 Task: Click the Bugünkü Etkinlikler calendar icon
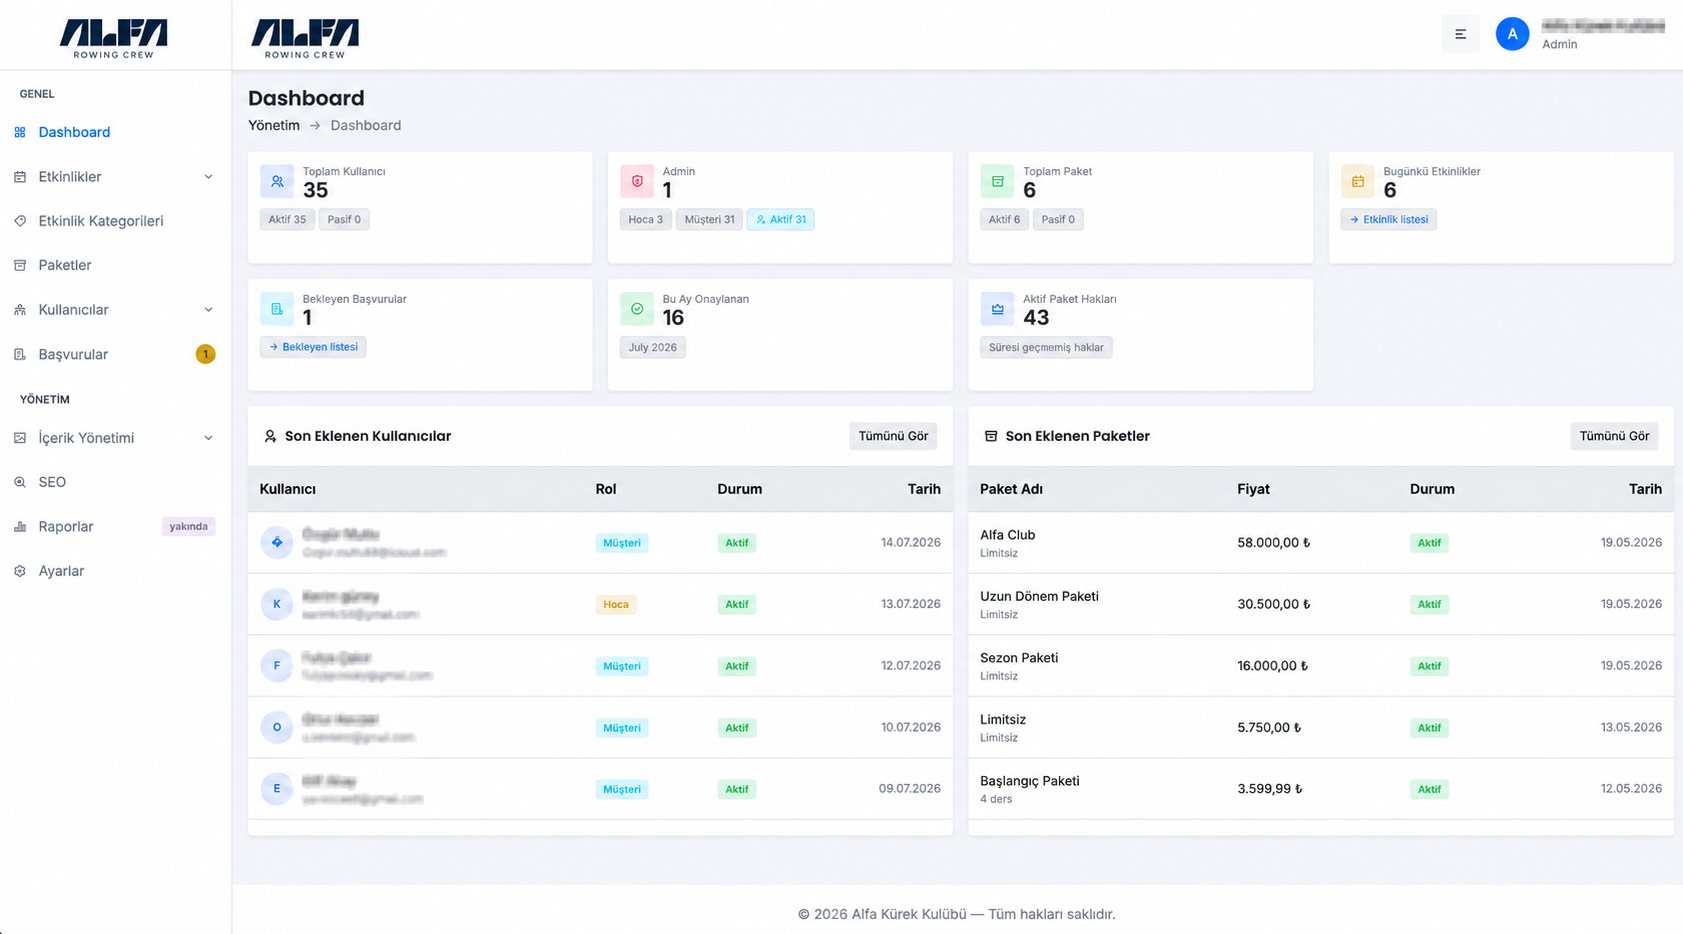tap(1357, 181)
